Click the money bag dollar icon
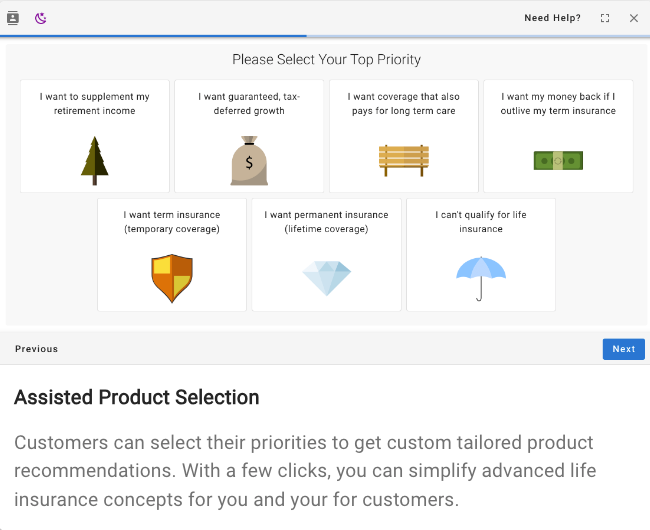 pos(249,161)
